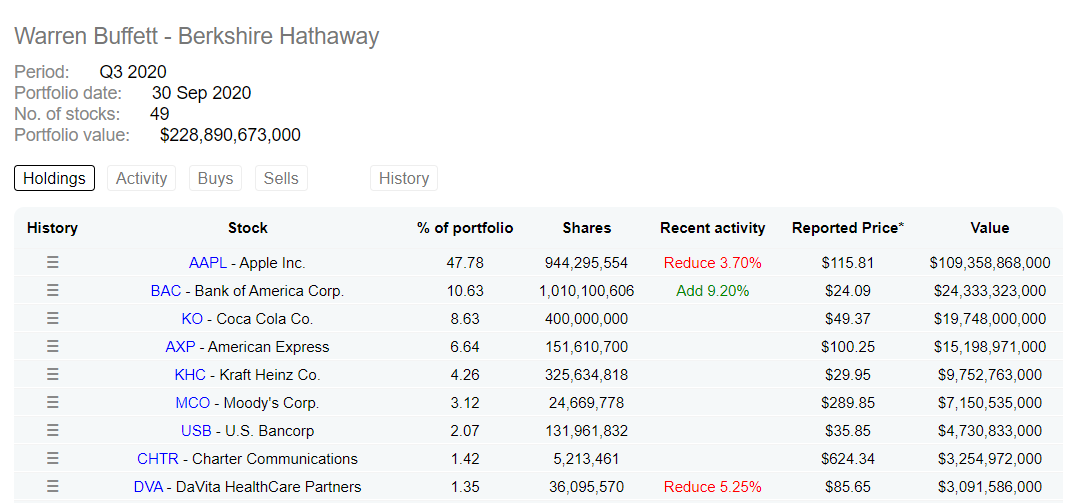Image resolution: width=1068 pixels, height=503 pixels.
Task: Select the Buys tab
Action: point(215,178)
